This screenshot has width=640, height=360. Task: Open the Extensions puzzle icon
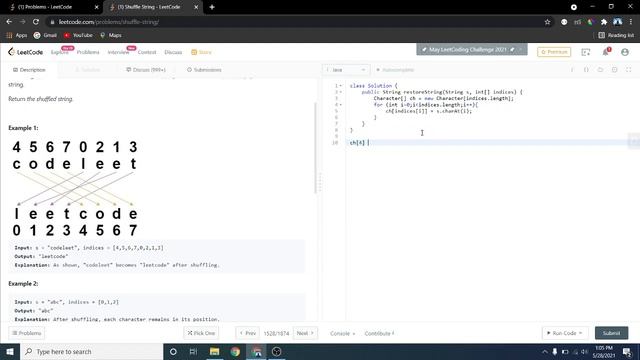pyautogui.click(x=604, y=22)
